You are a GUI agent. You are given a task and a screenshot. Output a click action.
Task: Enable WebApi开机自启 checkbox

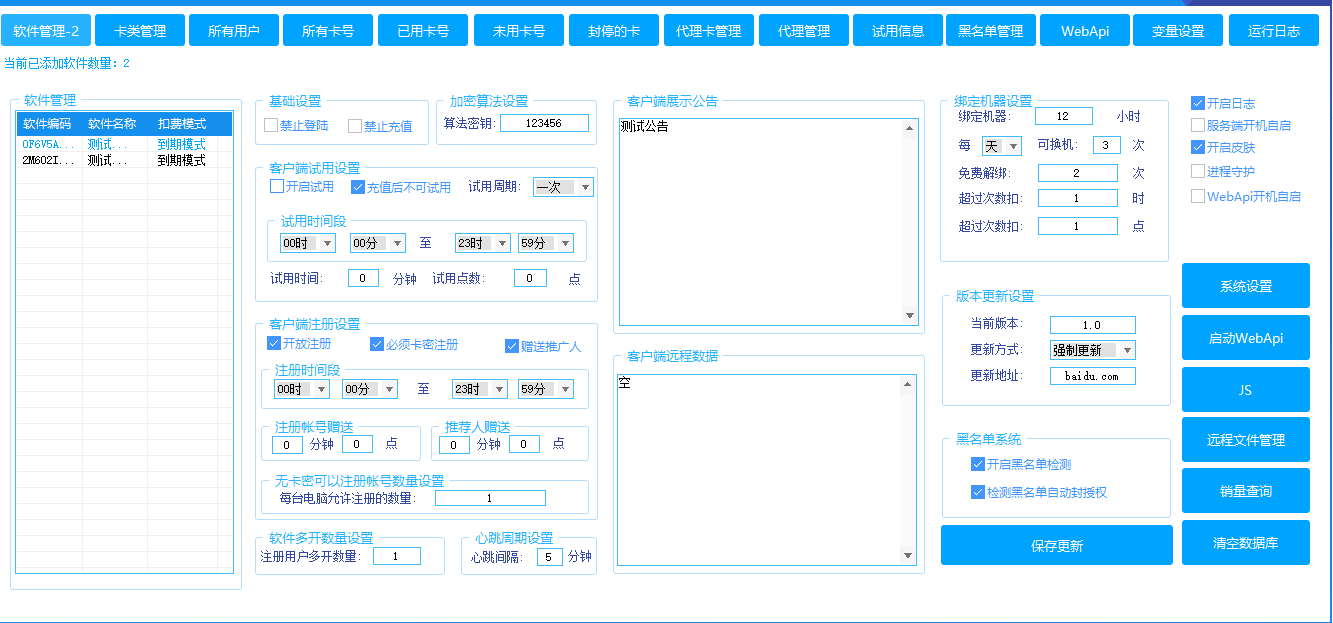click(x=1246, y=196)
